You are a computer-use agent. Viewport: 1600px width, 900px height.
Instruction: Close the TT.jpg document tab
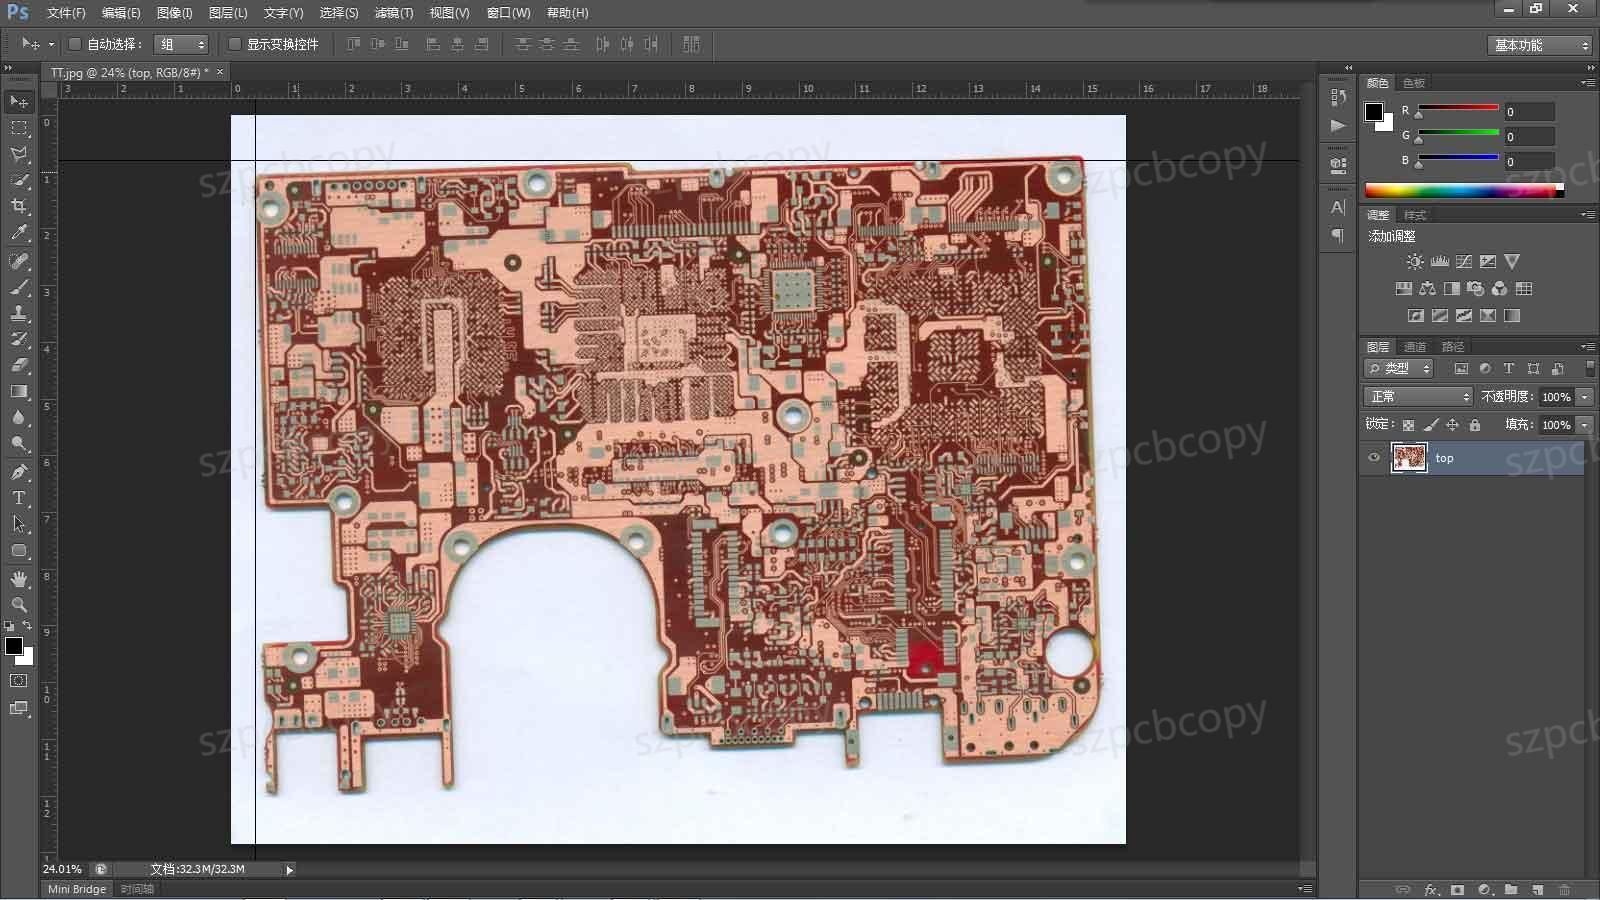point(220,72)
